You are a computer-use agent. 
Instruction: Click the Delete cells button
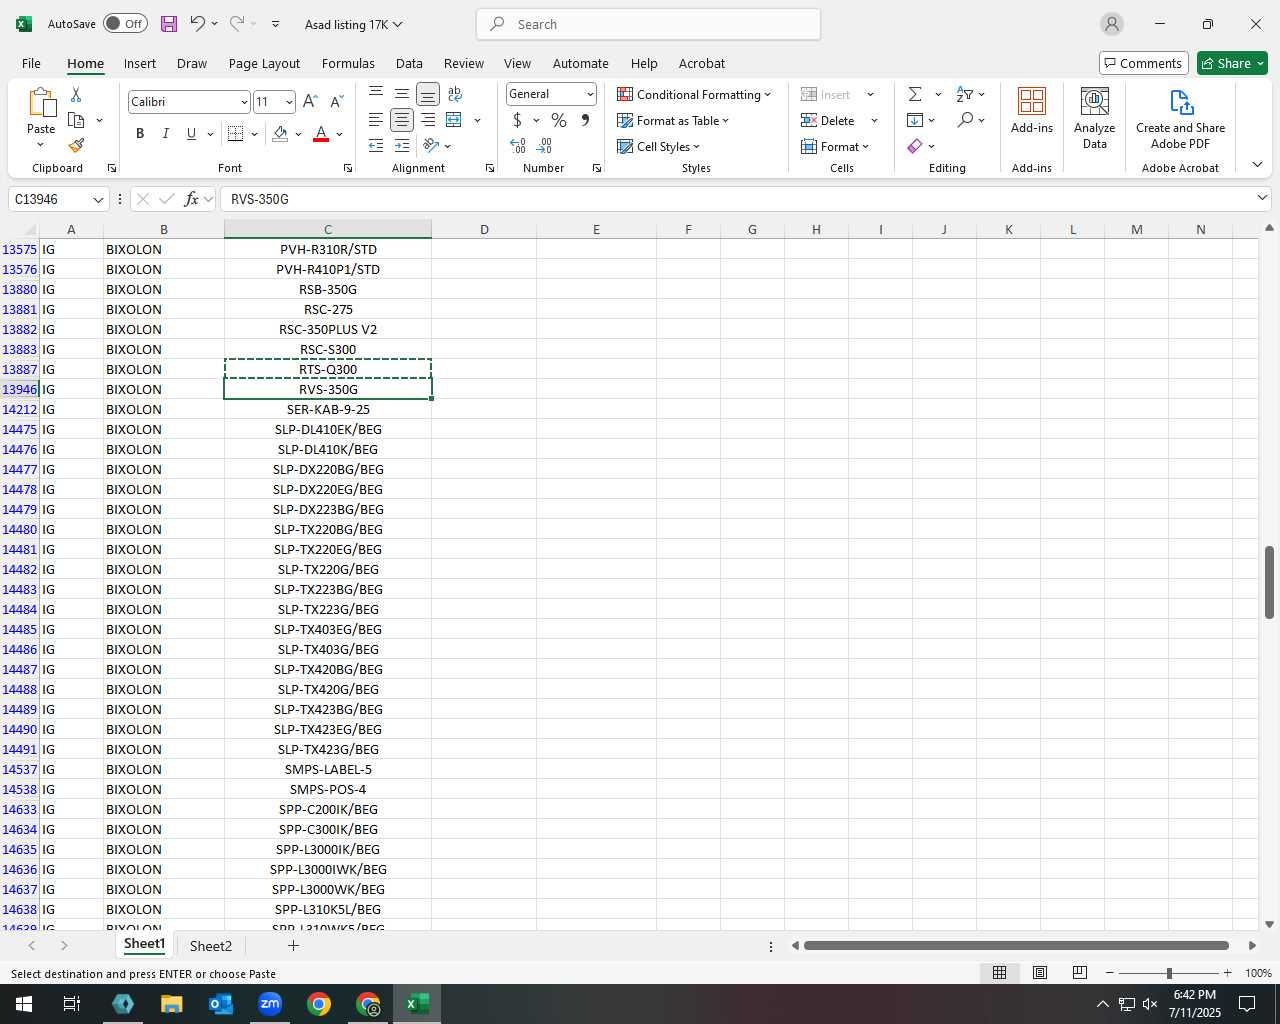[x=829, y=120]
